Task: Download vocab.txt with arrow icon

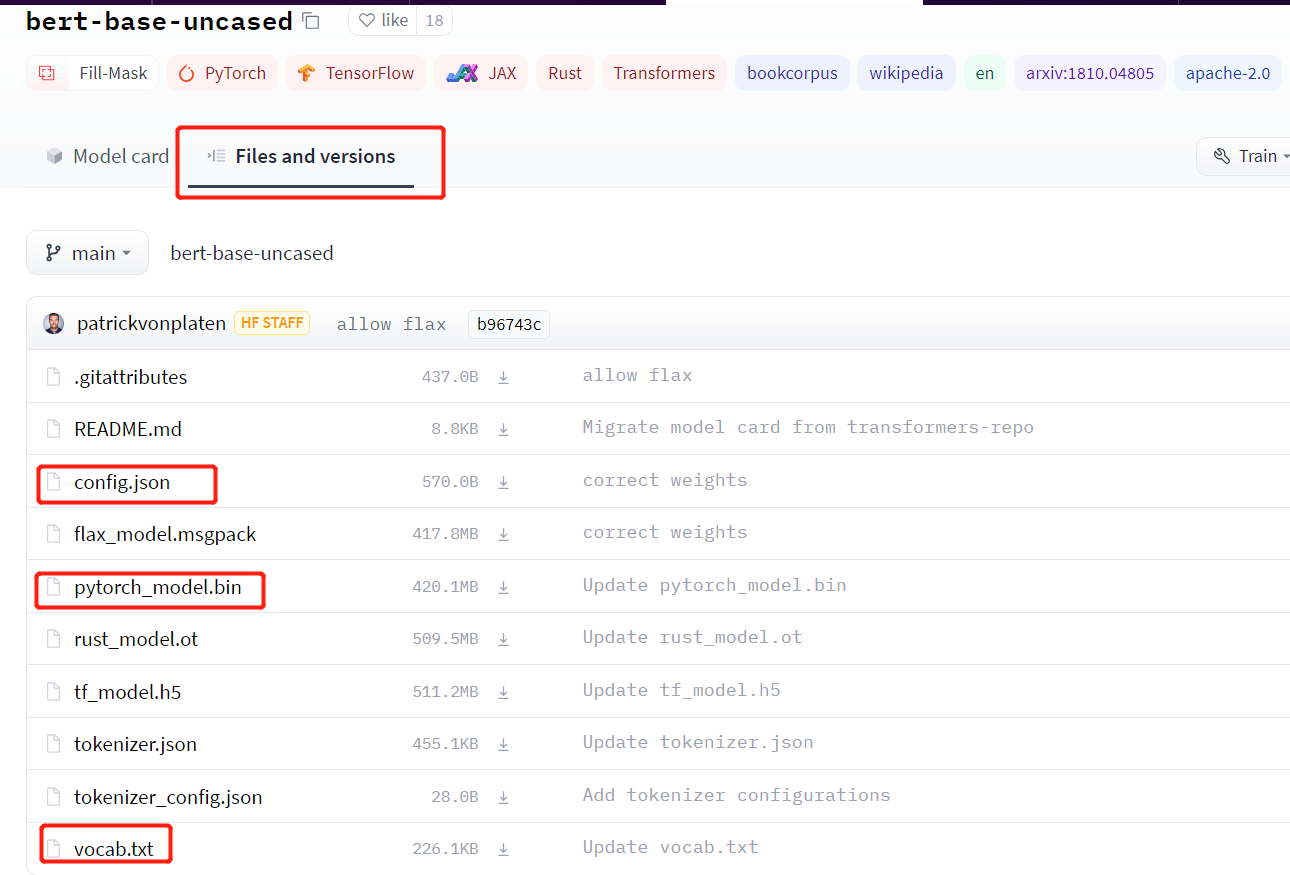Action: coord(504,849)
